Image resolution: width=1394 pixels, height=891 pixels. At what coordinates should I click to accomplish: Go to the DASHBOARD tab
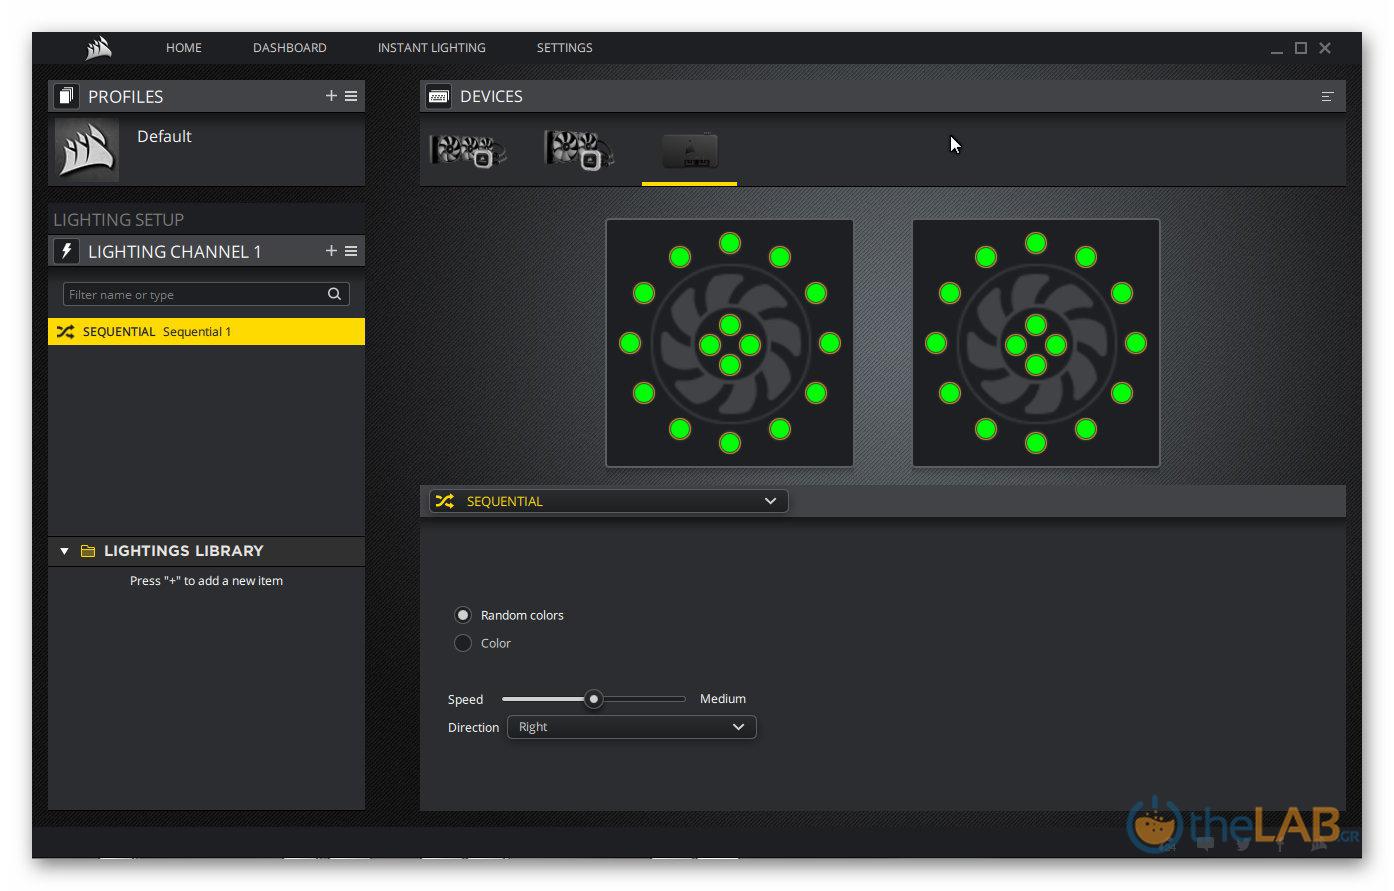click(290, 48)
